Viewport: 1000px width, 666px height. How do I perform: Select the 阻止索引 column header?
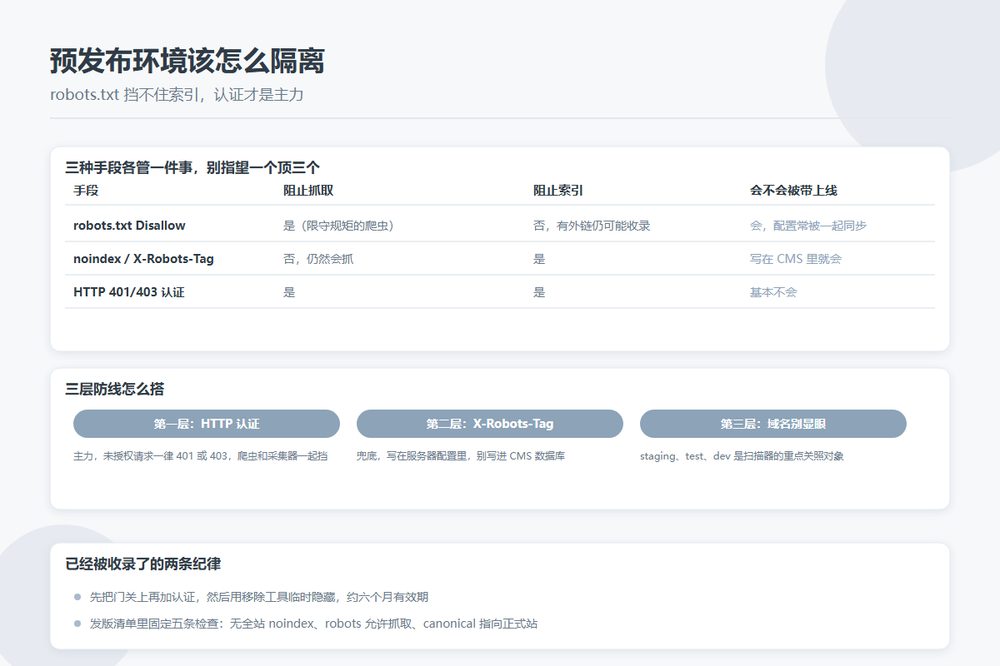[x=558, y=190]
